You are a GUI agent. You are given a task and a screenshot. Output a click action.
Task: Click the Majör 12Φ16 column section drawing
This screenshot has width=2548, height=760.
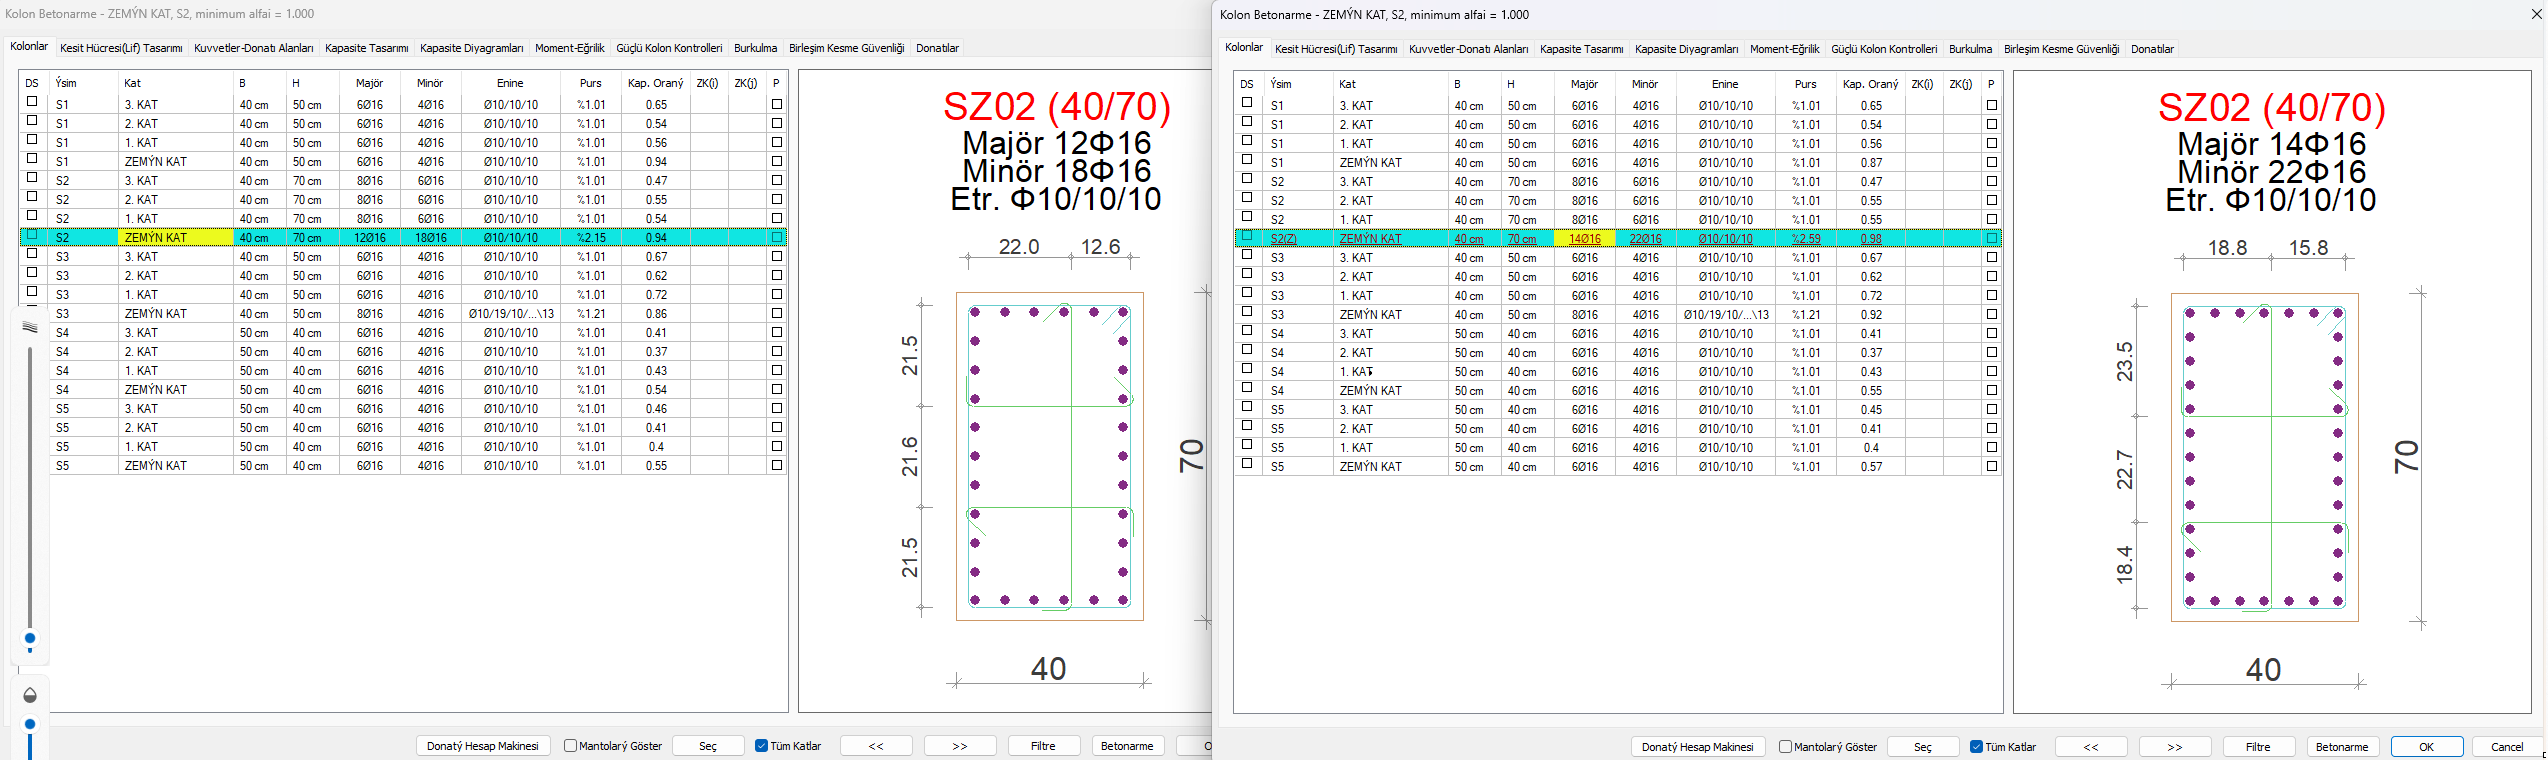(1050, 456)
